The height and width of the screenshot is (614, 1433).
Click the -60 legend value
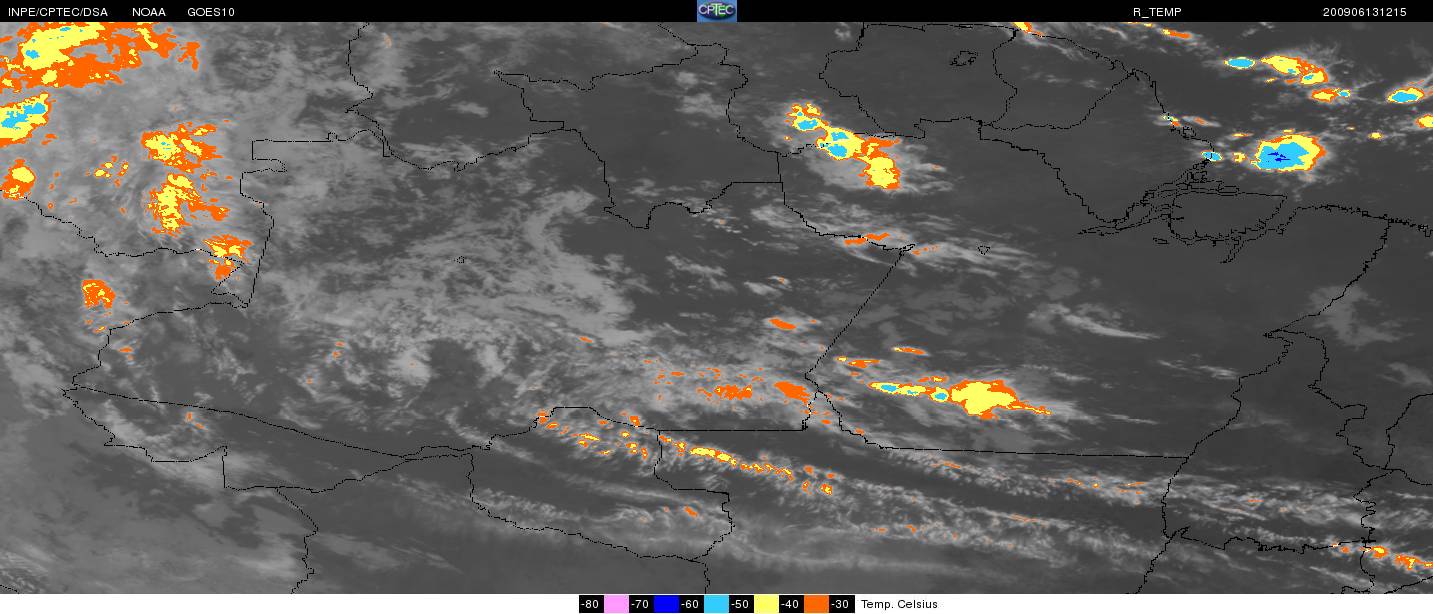[691, 604]
